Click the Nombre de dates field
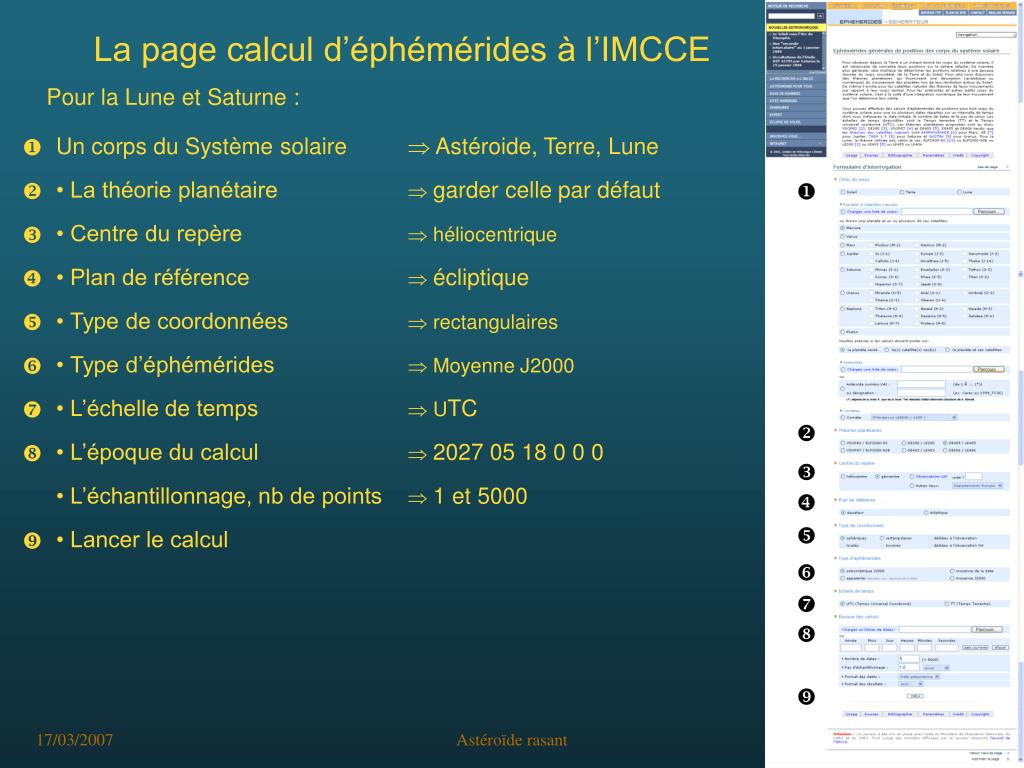Image resolution: width=1024 pixels, height=768 pixels. point(908,659)
